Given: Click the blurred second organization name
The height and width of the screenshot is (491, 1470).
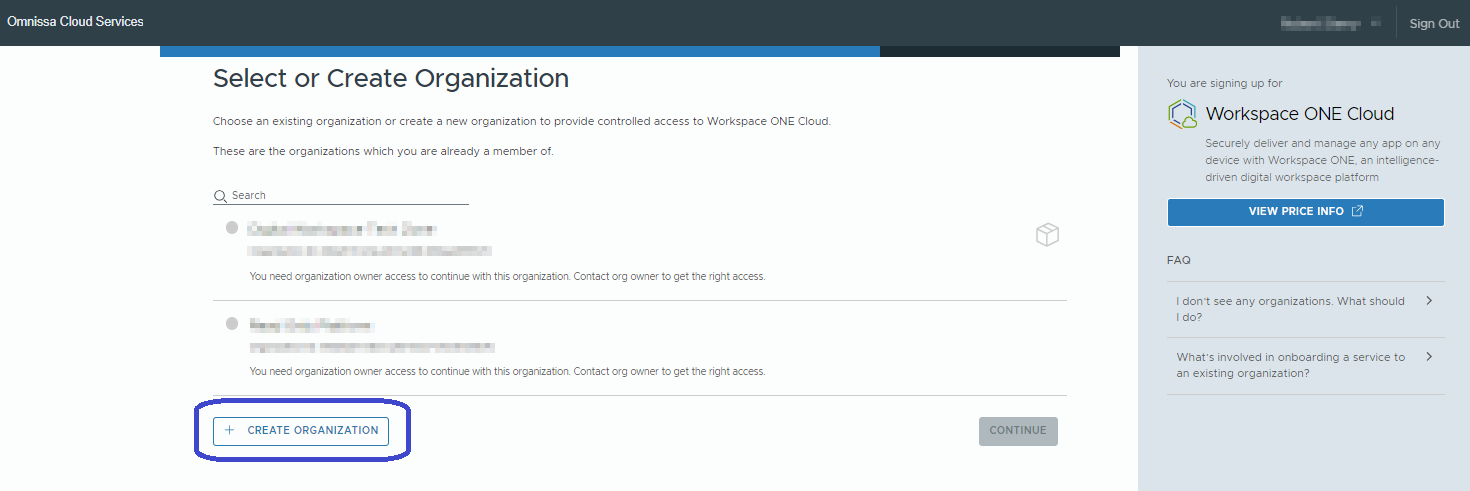Looking at the screenshot, I should tap(310, 326).
